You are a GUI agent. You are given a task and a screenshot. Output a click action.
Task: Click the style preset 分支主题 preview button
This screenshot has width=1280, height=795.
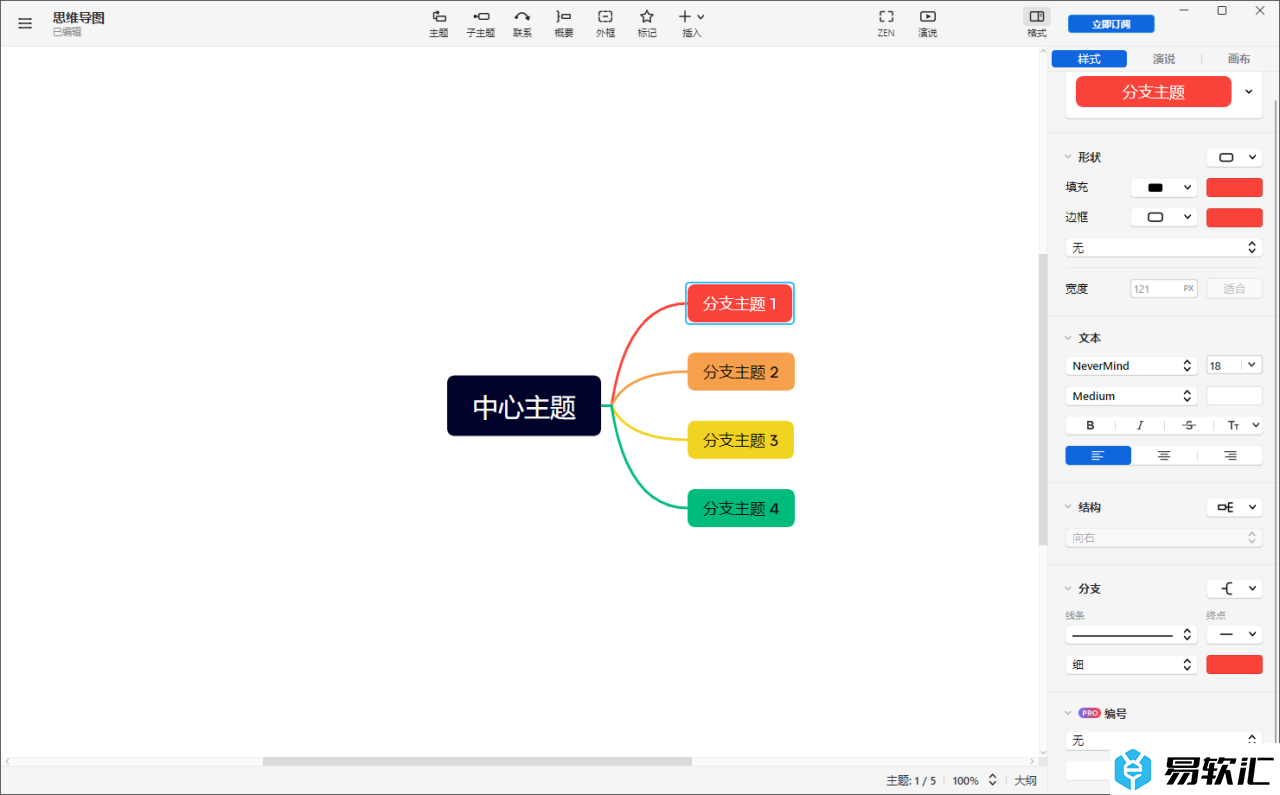tap(1153, 92)
